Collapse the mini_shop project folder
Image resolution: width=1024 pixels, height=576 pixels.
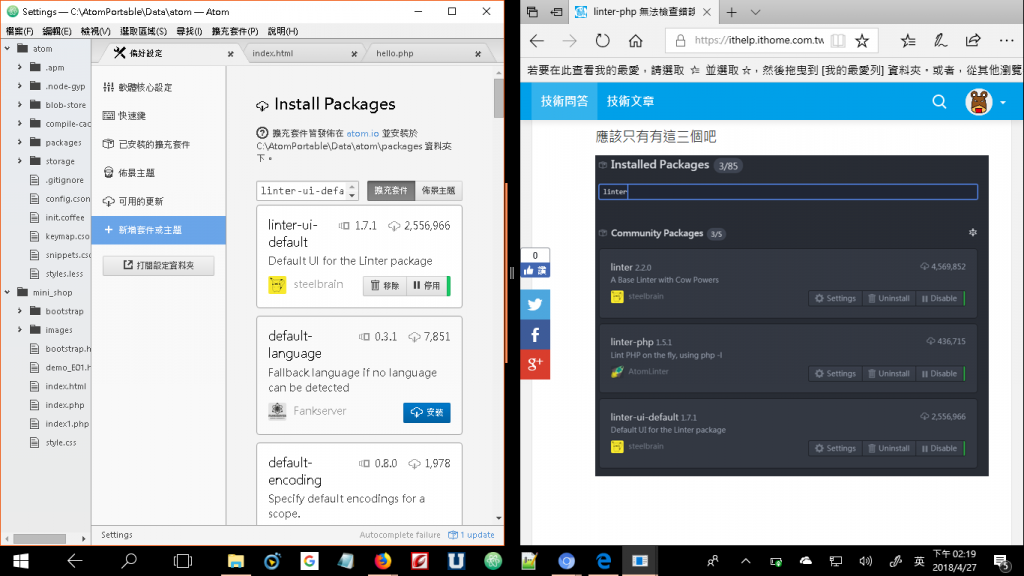(7, 293)
